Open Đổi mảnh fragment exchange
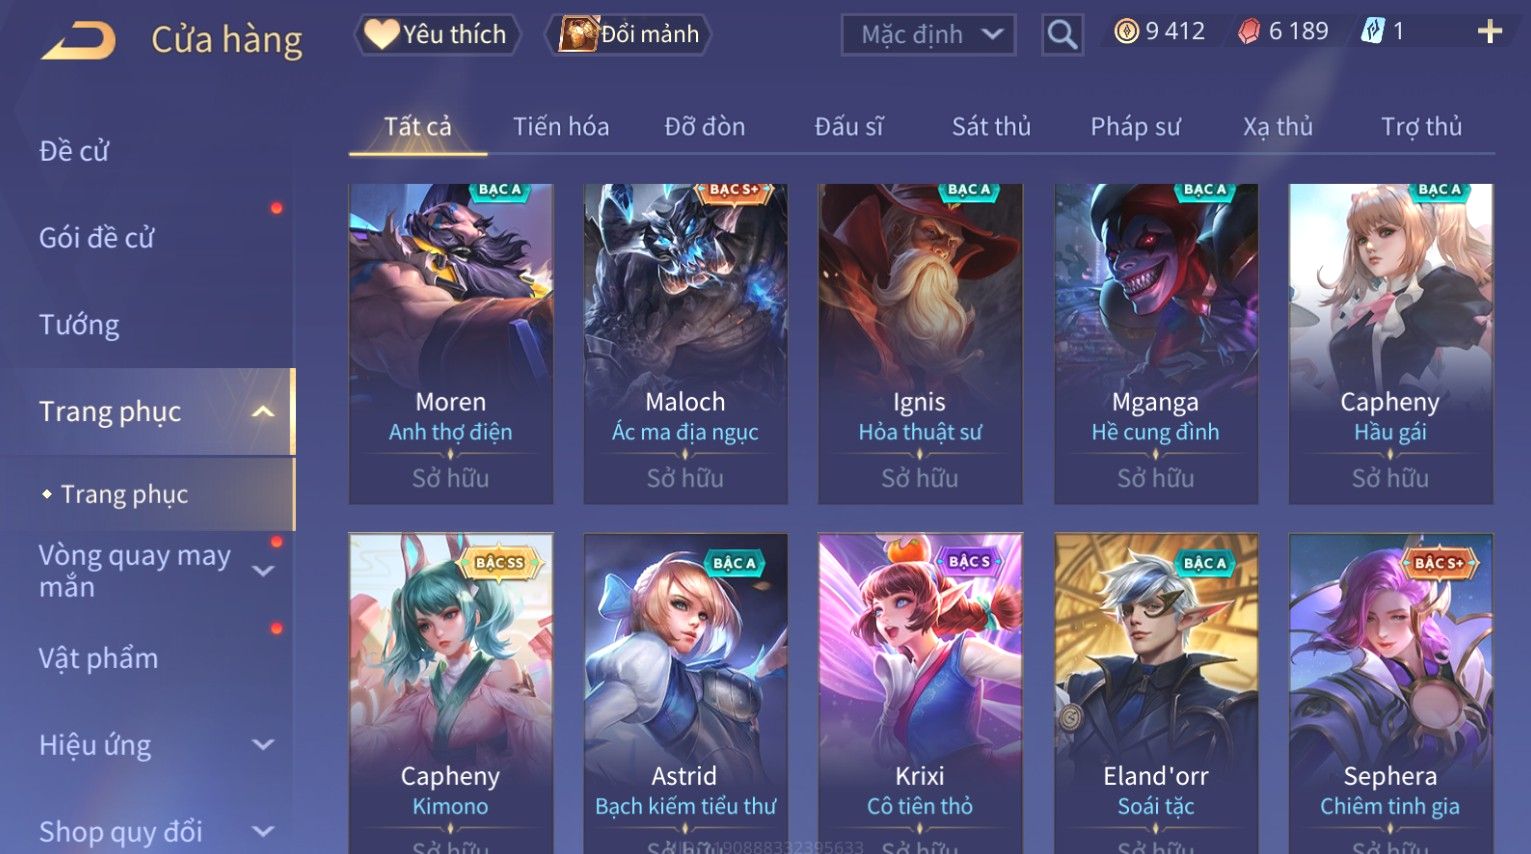 pyautogui.click(x=629, y=34)
